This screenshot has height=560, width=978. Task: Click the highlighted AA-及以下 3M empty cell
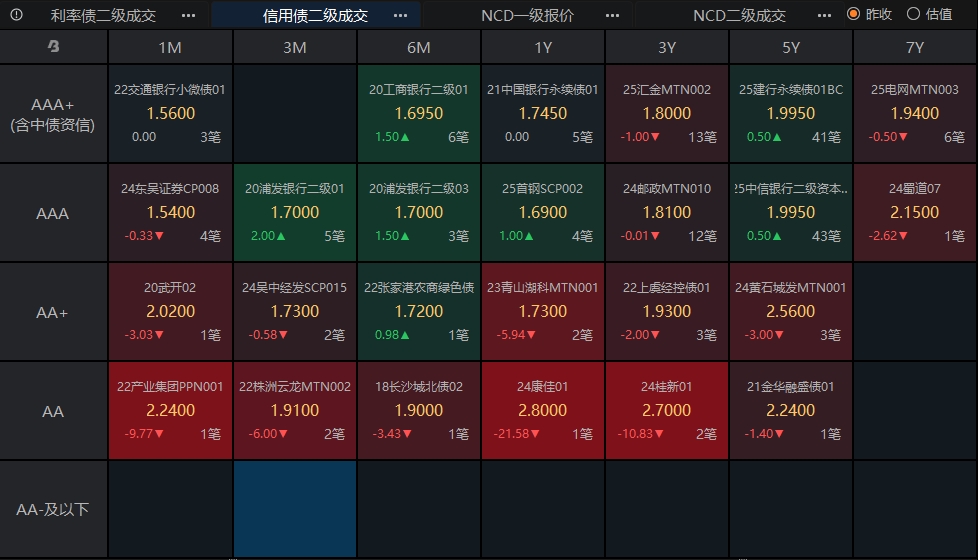[x=294, y=509]
